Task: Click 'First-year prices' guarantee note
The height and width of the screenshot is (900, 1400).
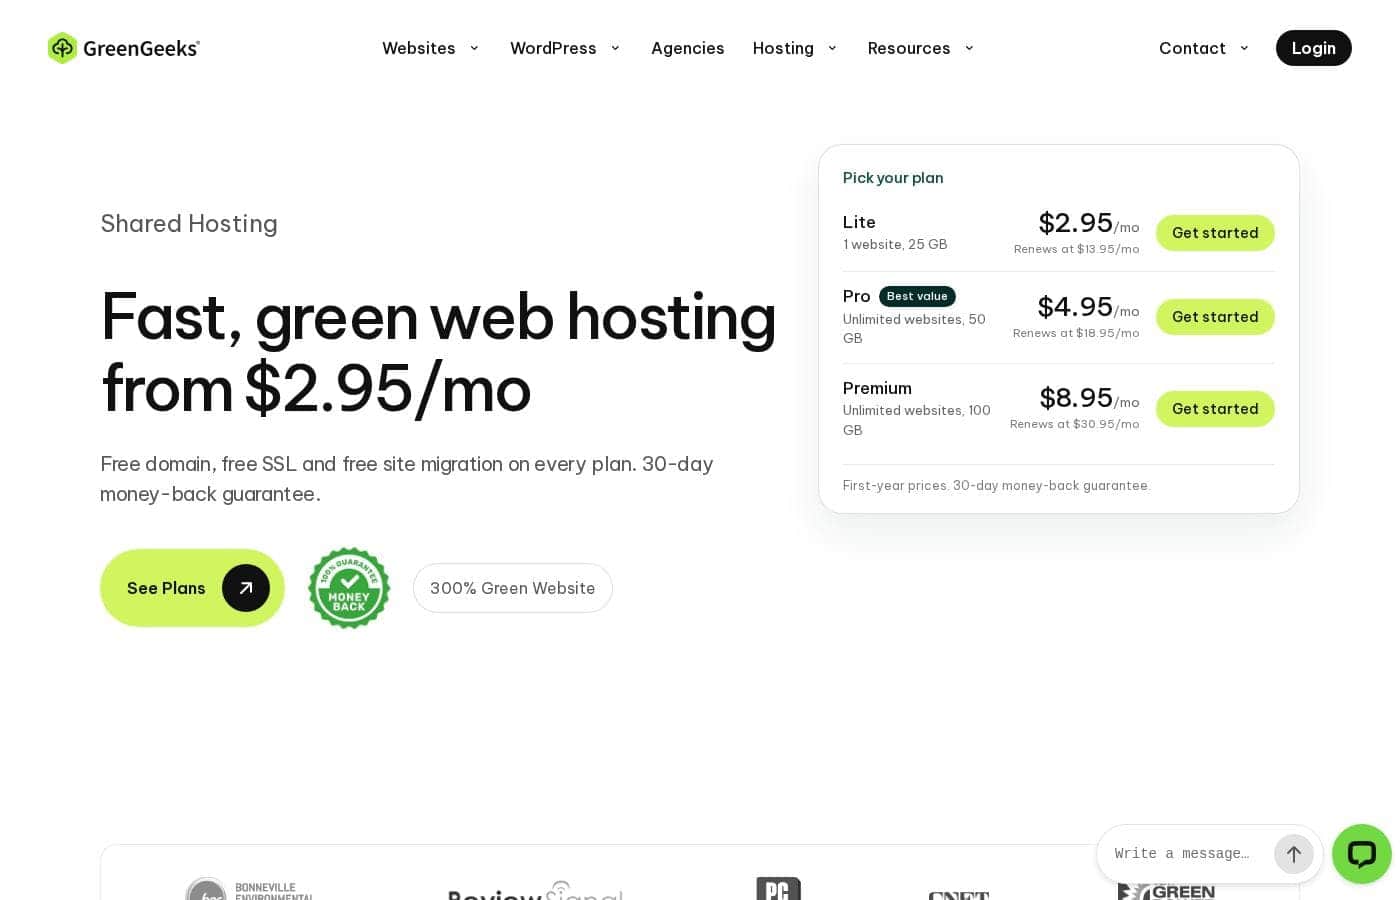Action: 997,485
